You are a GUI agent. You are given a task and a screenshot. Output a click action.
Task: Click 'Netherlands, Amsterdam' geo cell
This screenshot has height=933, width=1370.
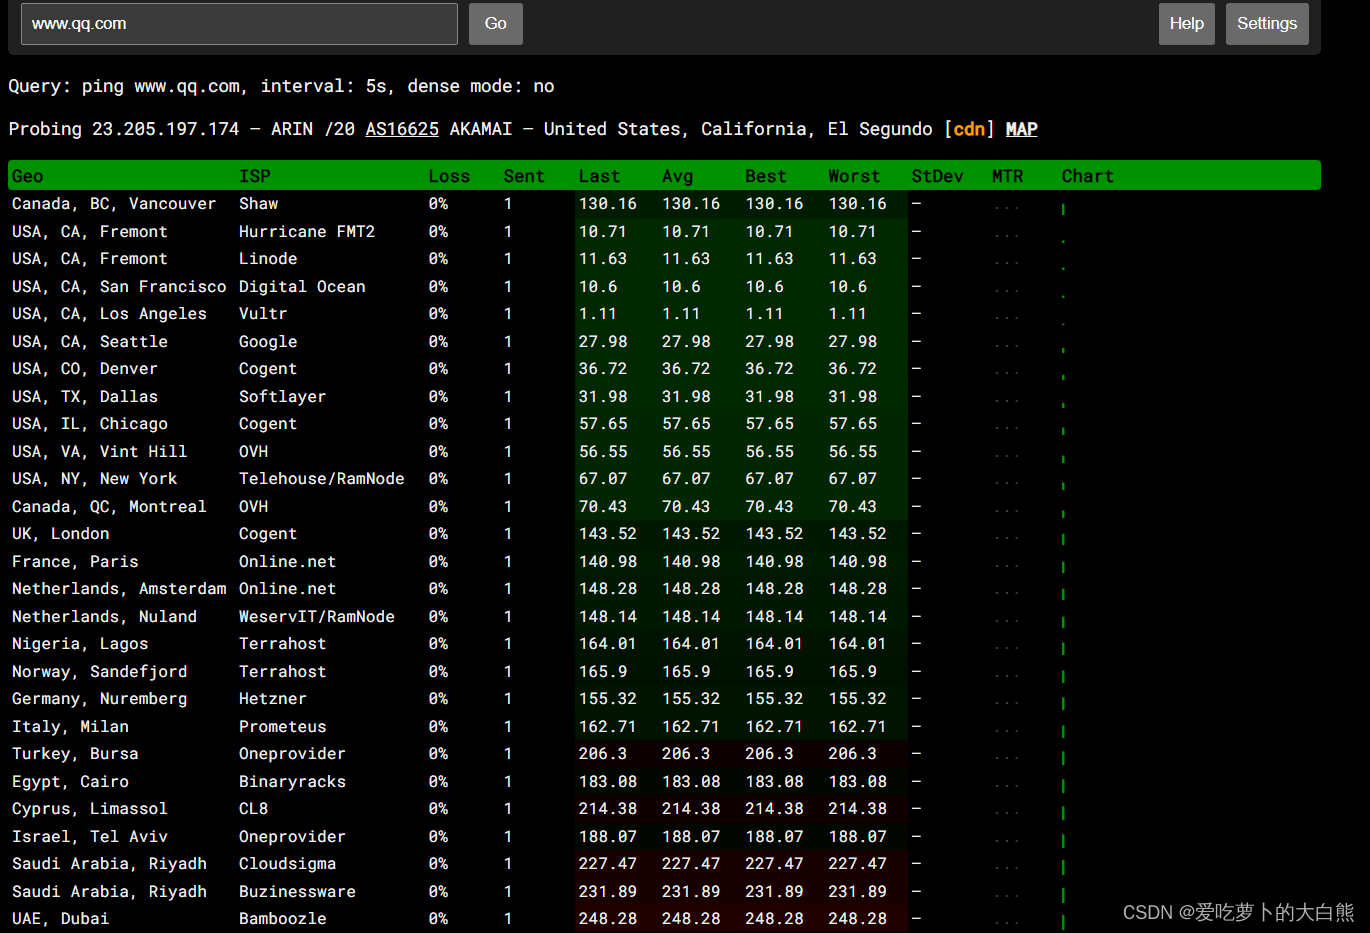pyautogui.click(x=119, y=589)
